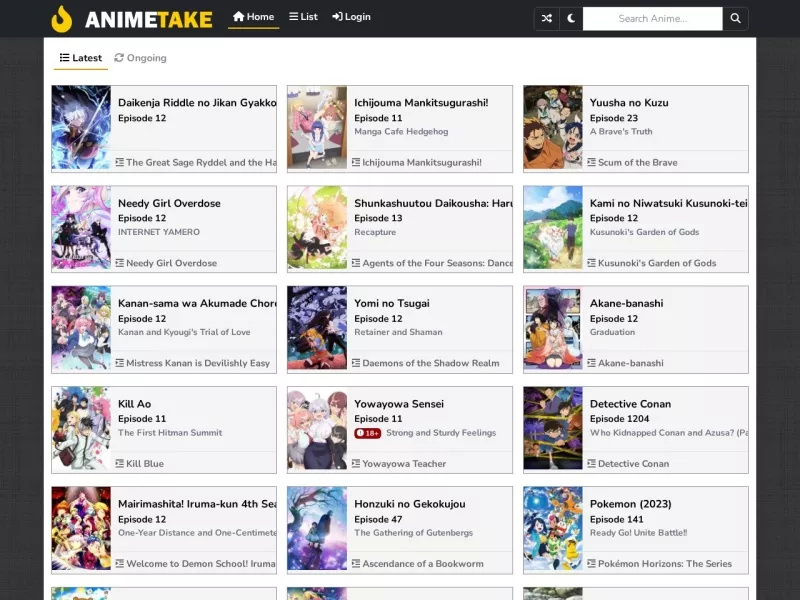This screenshot has width=800, height=600.
Task: Click 'The Gathering of Gutenbergs' subtitle
Action: [x=413, y=533]
